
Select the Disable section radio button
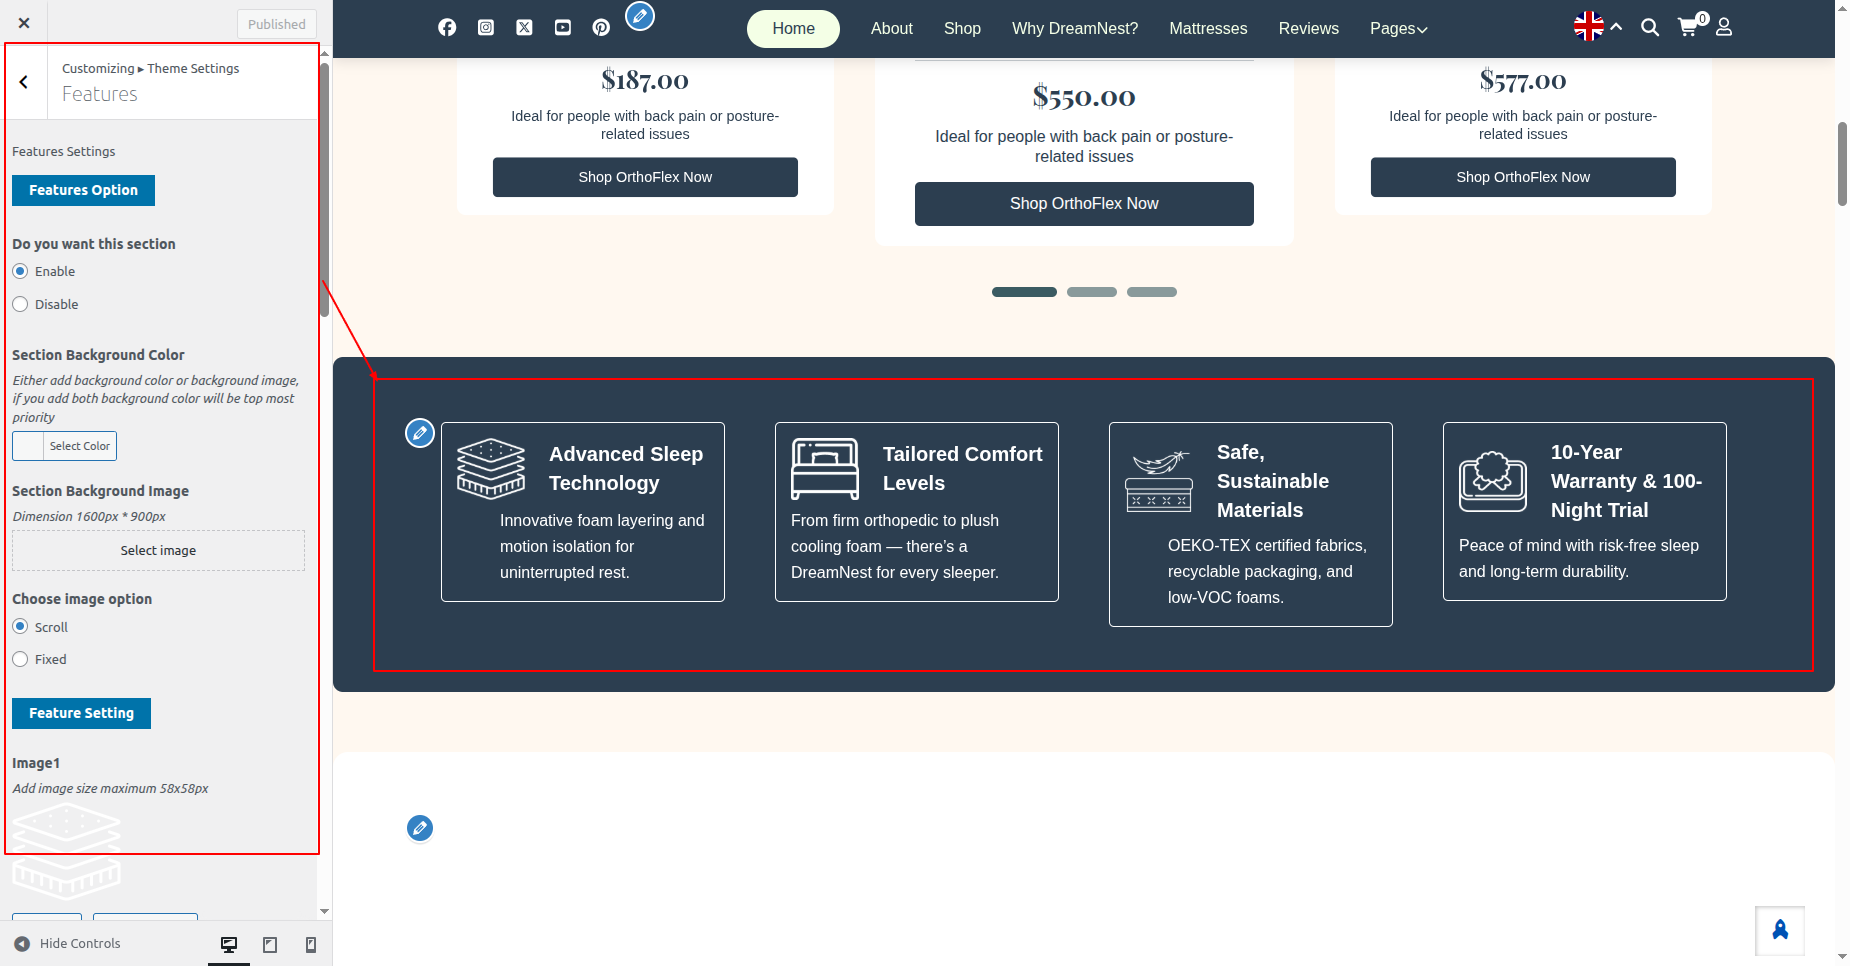[20, 304]
